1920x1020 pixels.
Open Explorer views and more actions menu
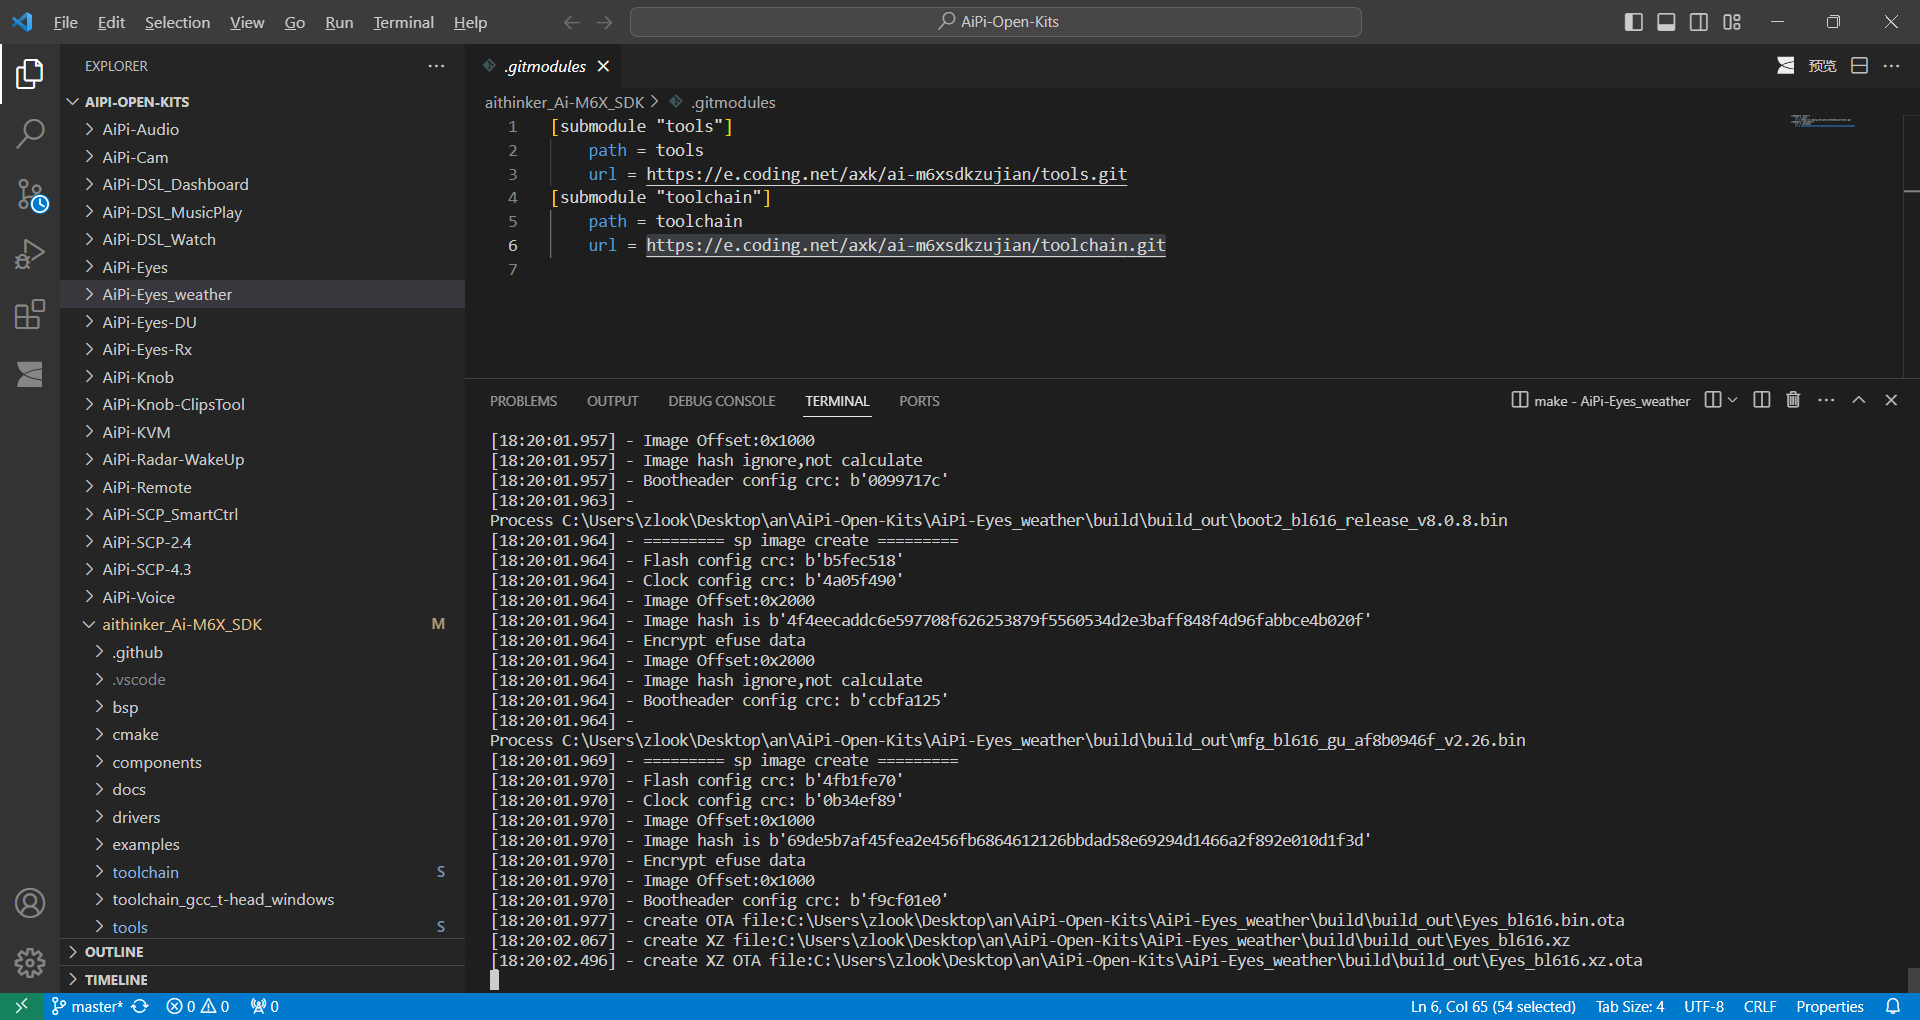[x=436, y=66]
